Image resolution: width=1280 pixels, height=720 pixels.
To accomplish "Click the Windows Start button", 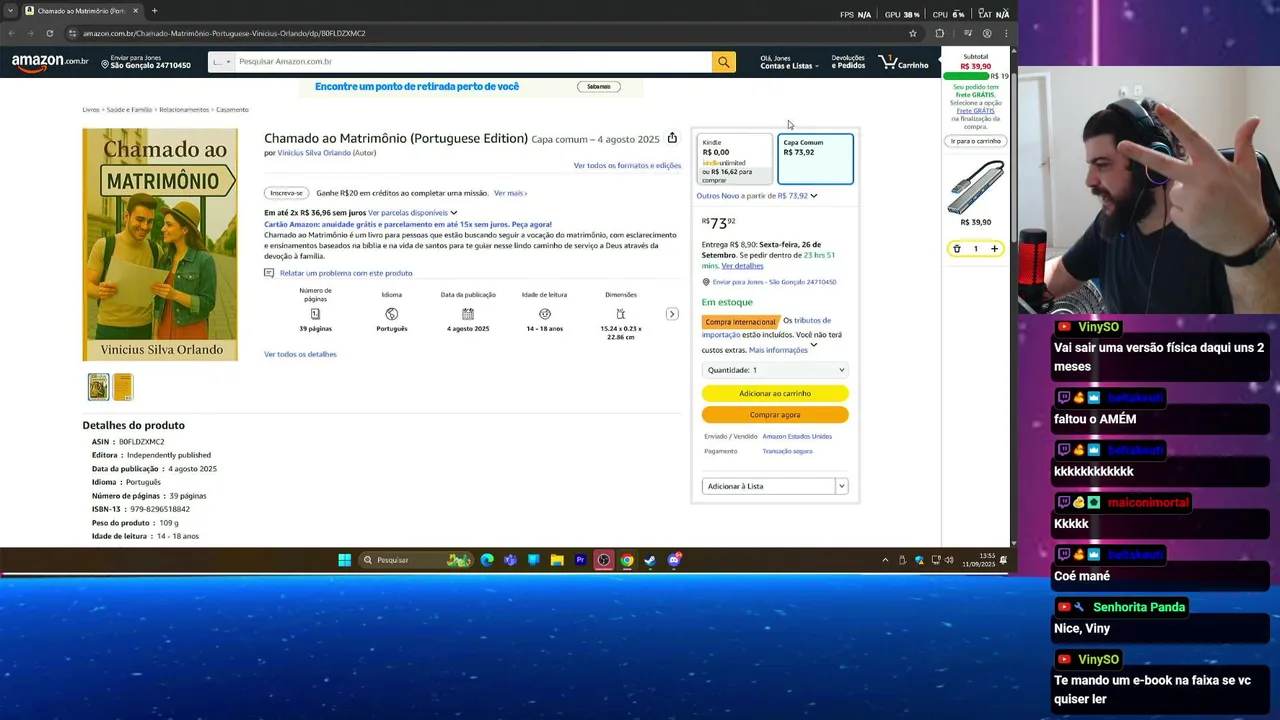I will (x=344, y=560).
